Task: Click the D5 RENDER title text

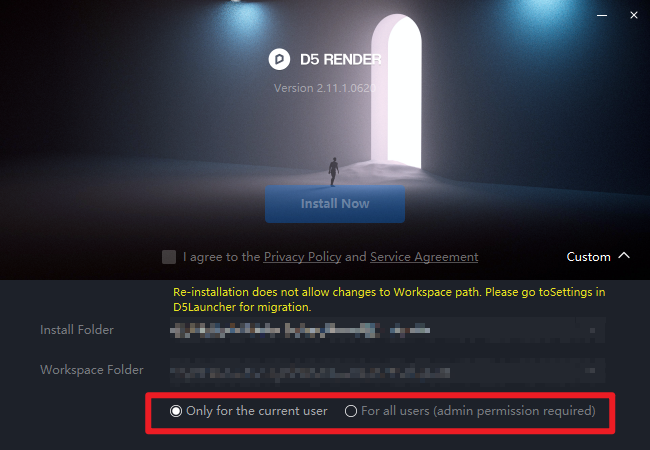Action: [x=340, y=60]
